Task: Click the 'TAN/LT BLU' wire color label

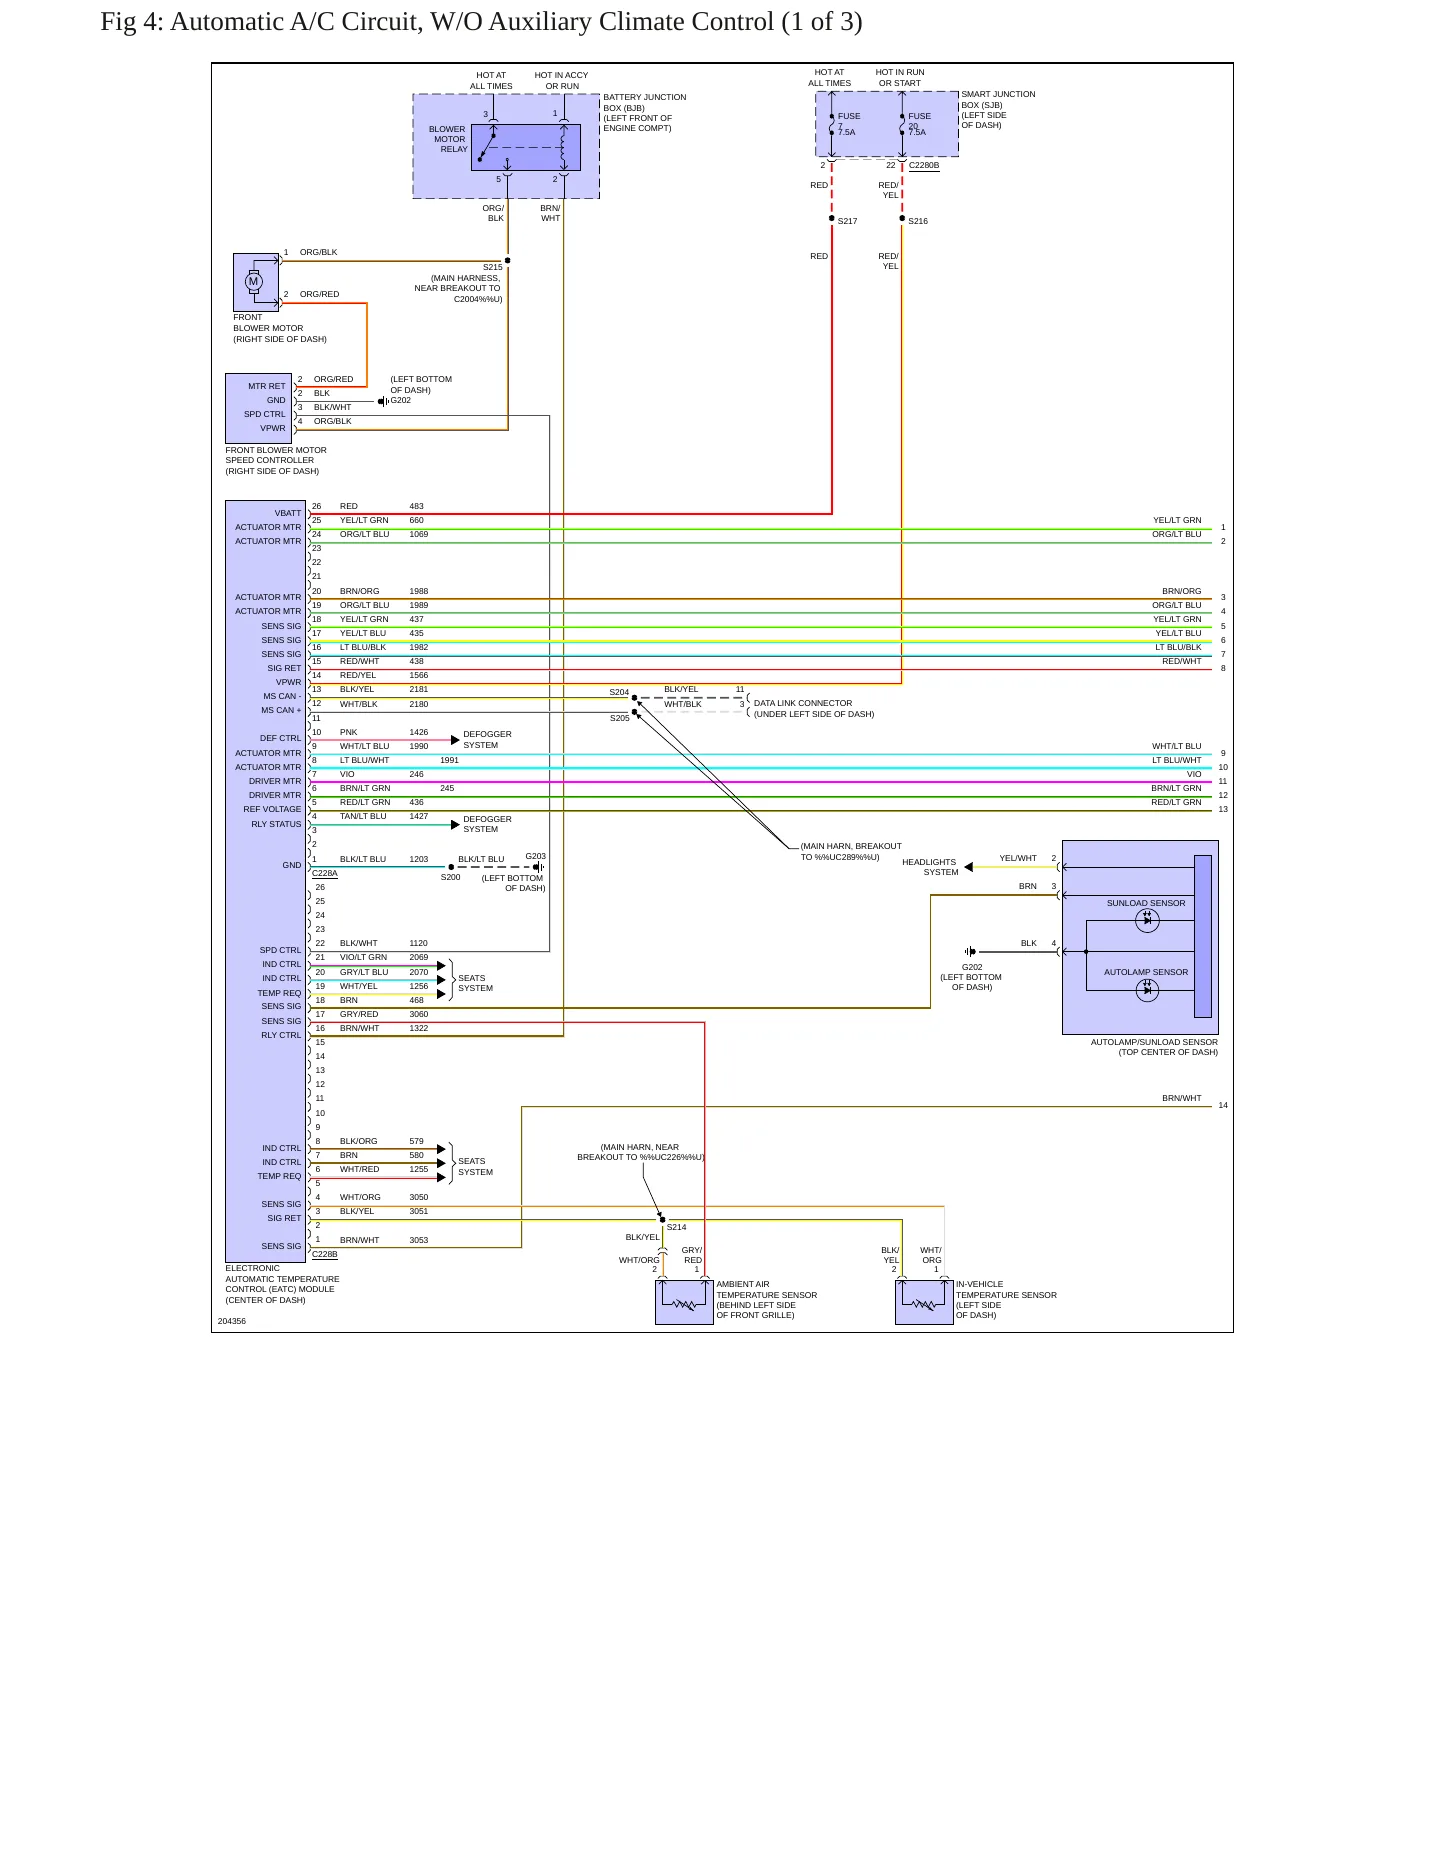Action: tap(363, 816)
